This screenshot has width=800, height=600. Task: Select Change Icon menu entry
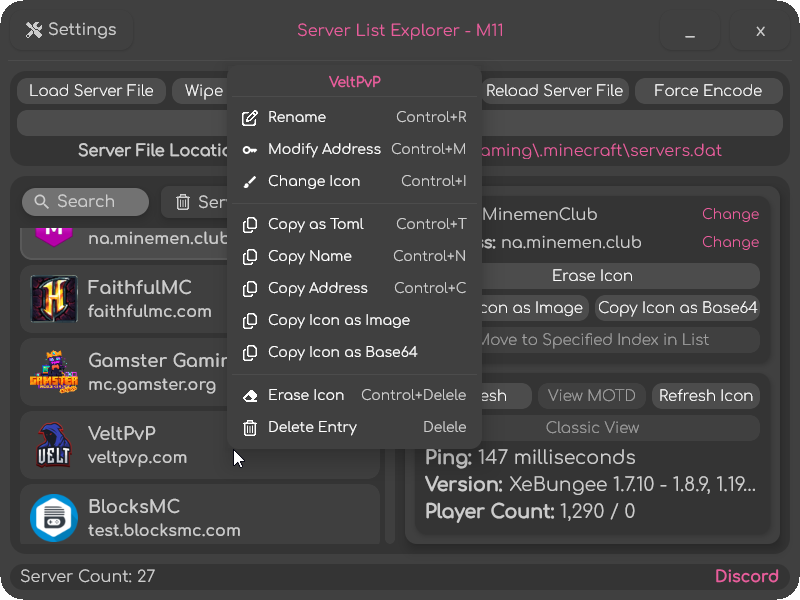click(354, 182)
